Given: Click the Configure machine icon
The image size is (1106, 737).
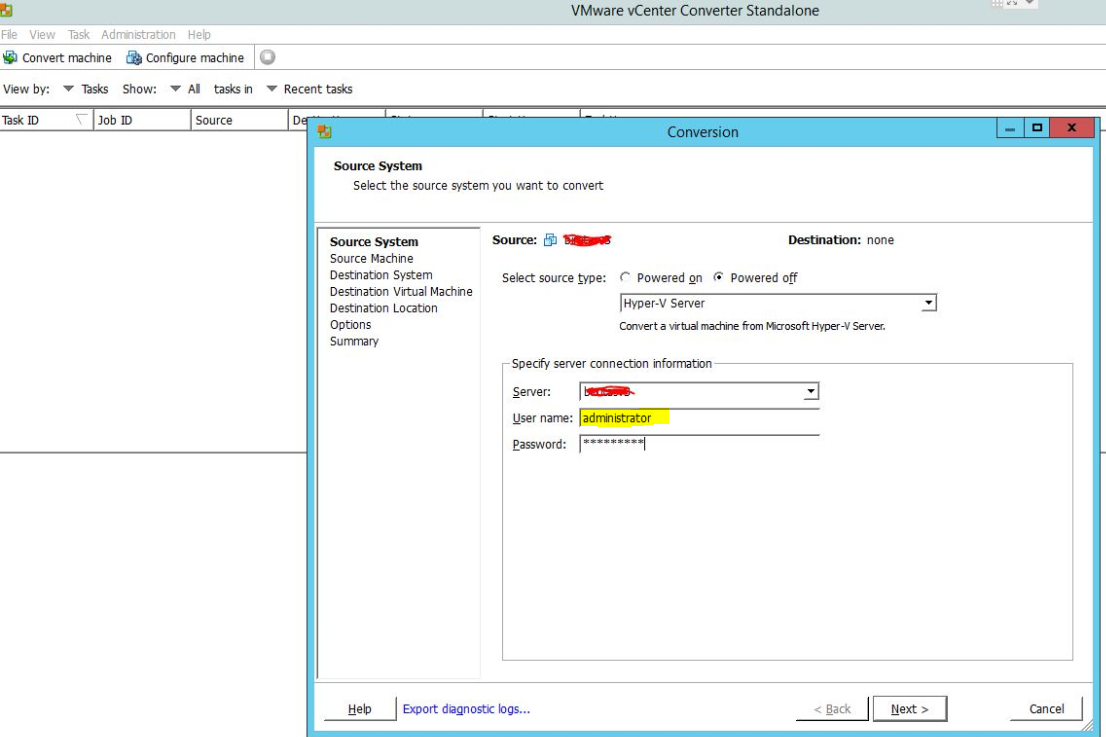Looking at the screenshot, I should 133,57.
